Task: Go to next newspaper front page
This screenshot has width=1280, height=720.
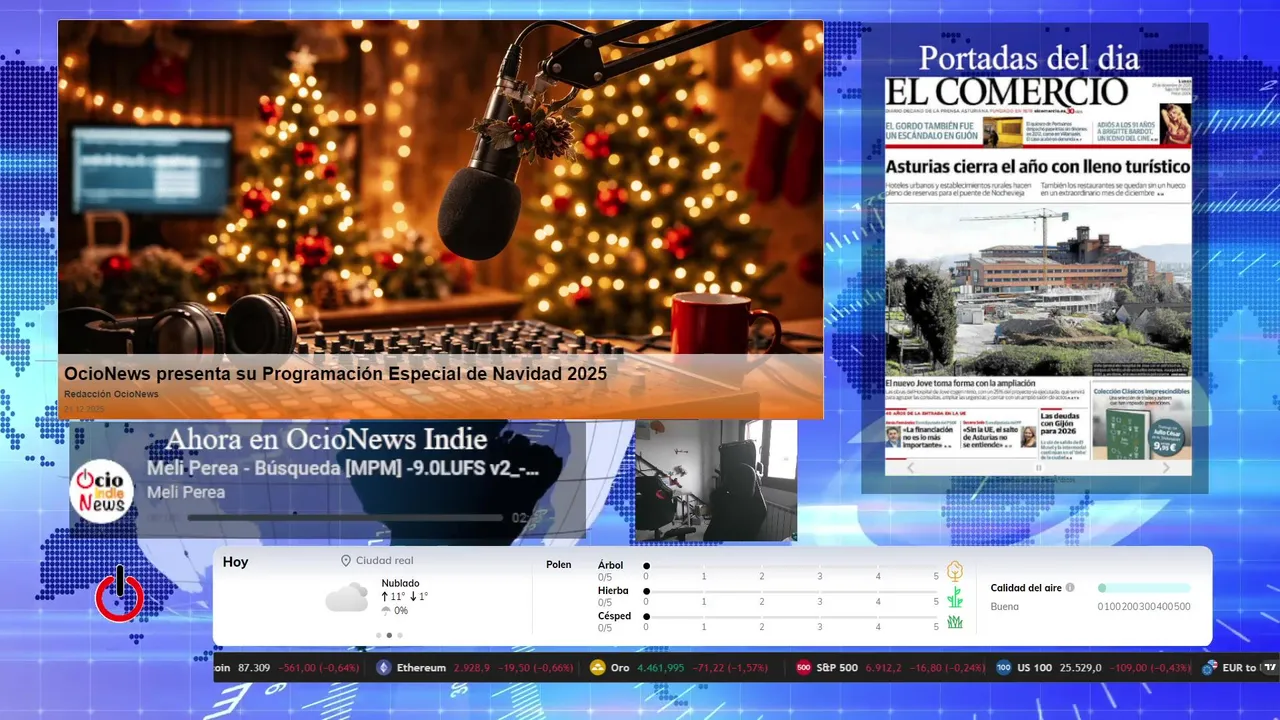Action: click(x=1166, y=468)
